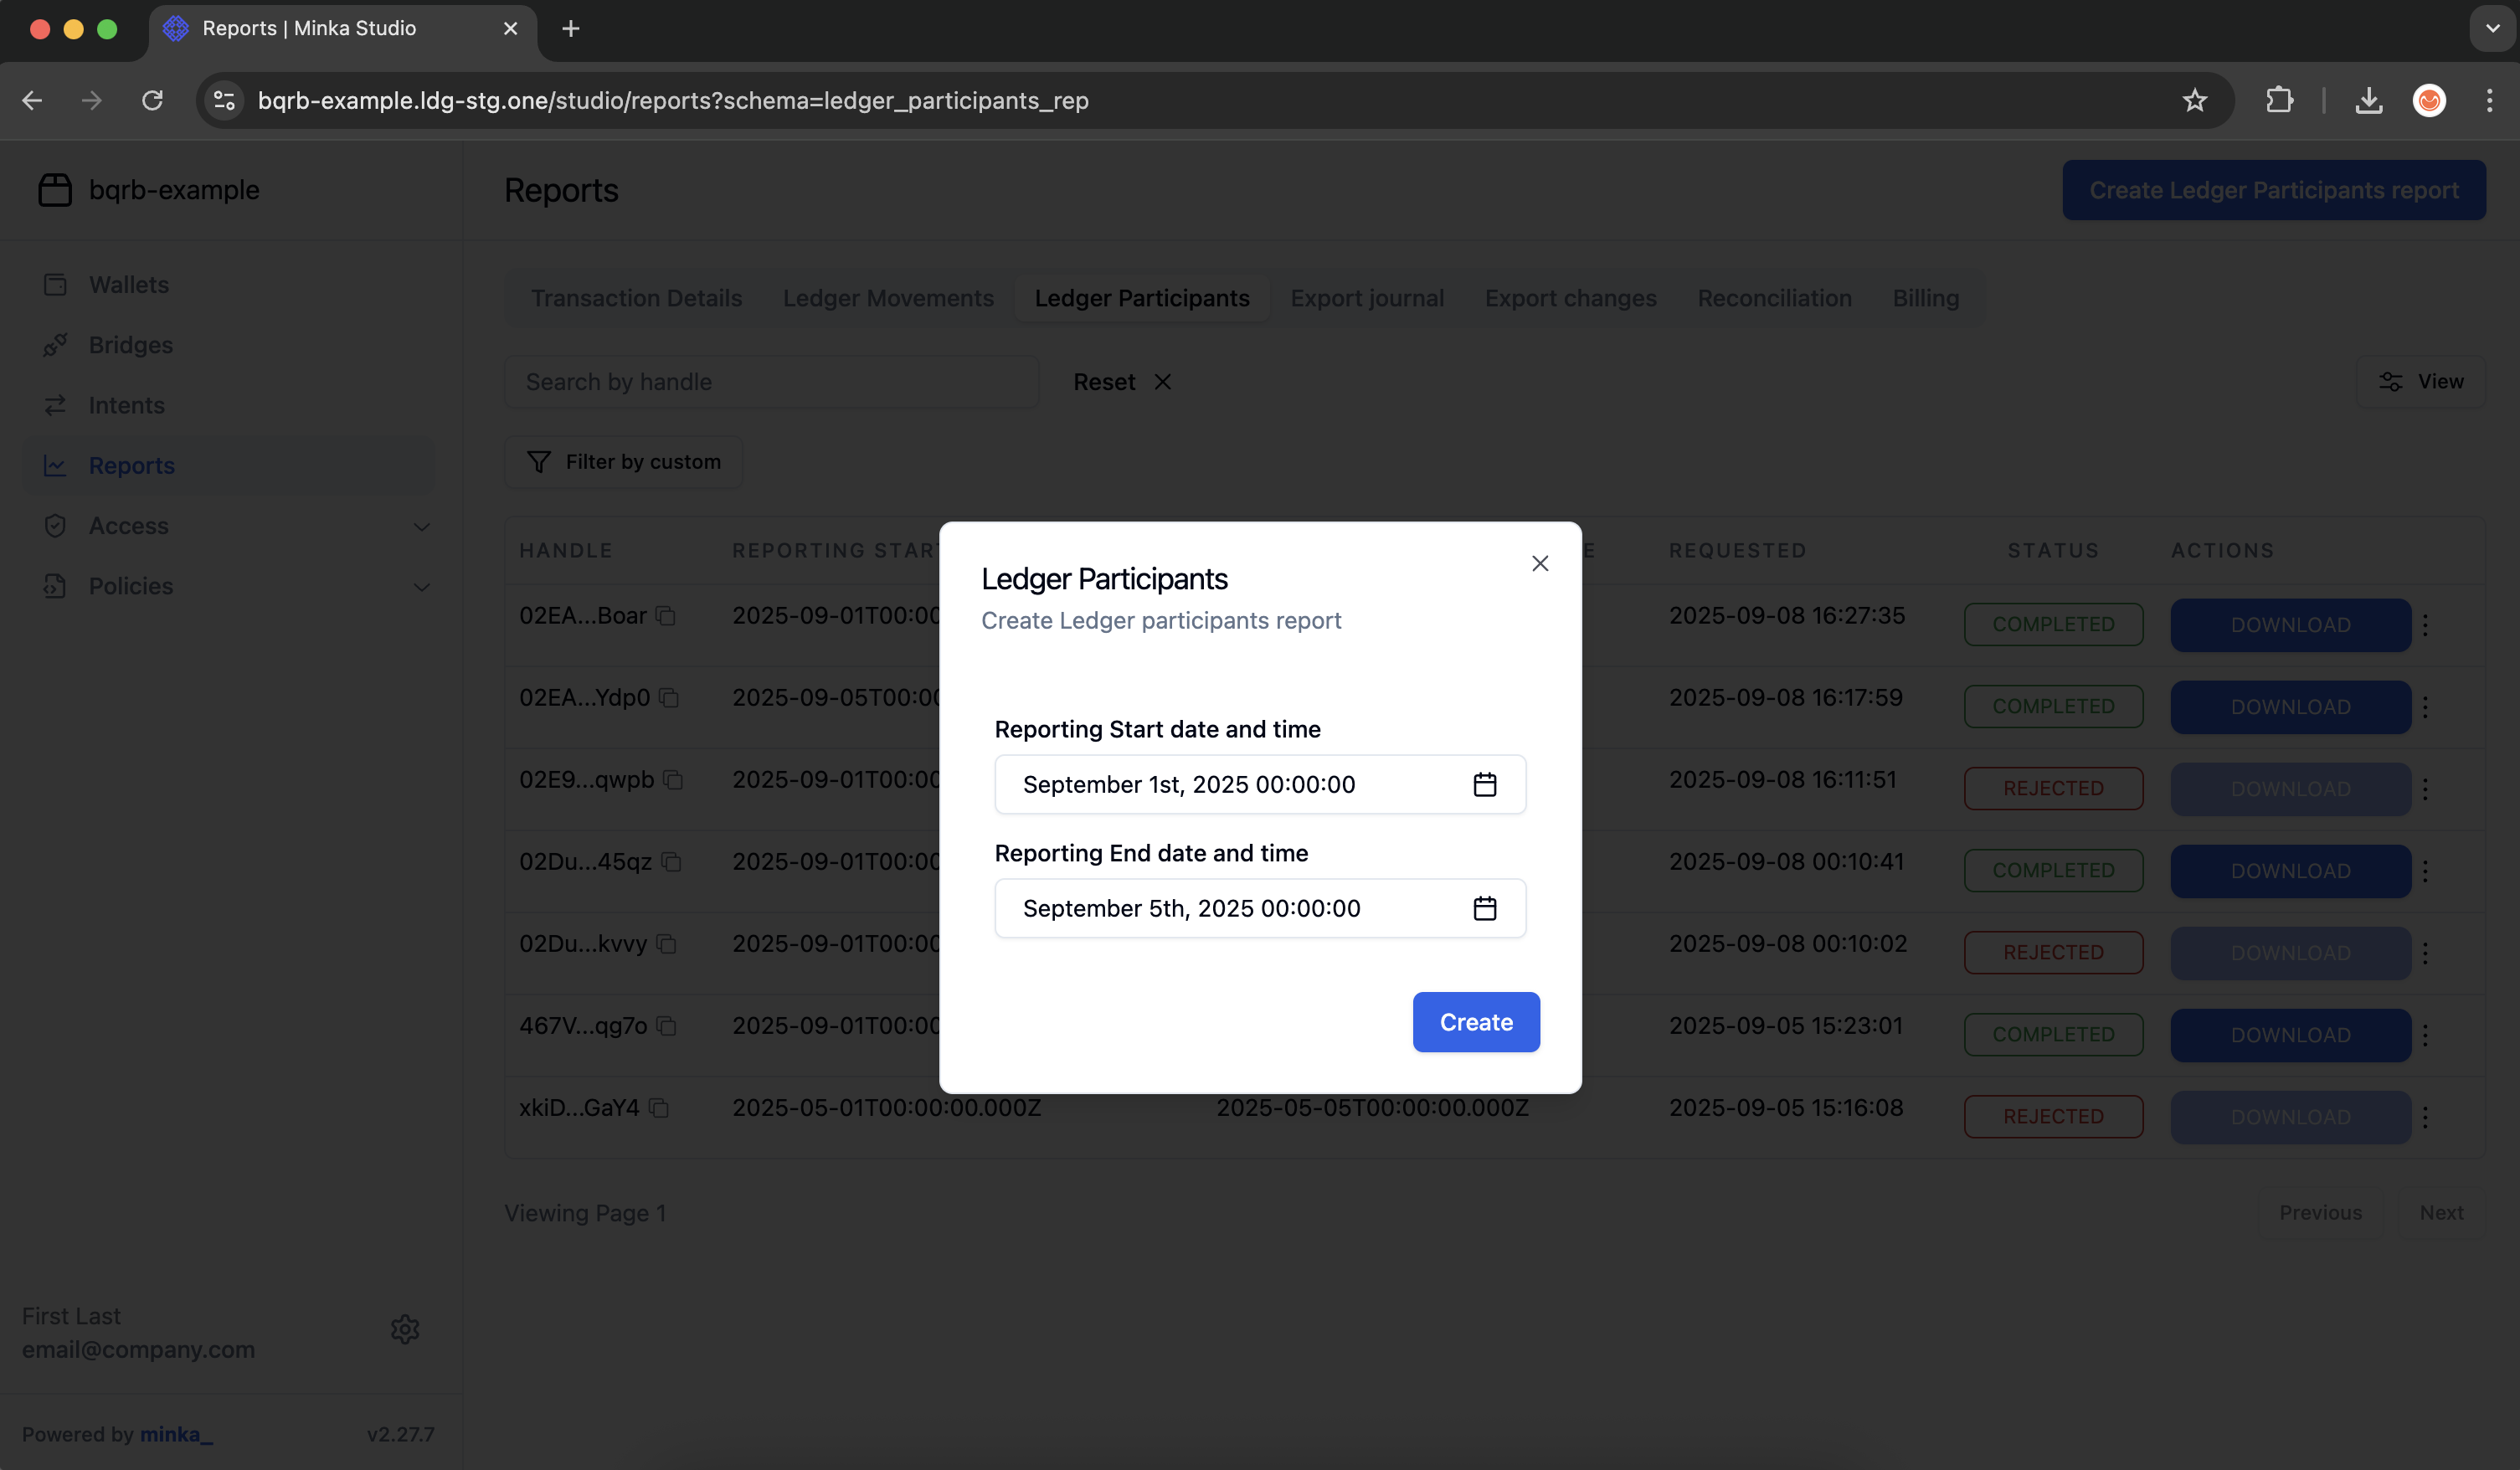The image size is (2520, 1470).
Task: Open calendar picker for Reporting End date
Action: [1484, 908]
